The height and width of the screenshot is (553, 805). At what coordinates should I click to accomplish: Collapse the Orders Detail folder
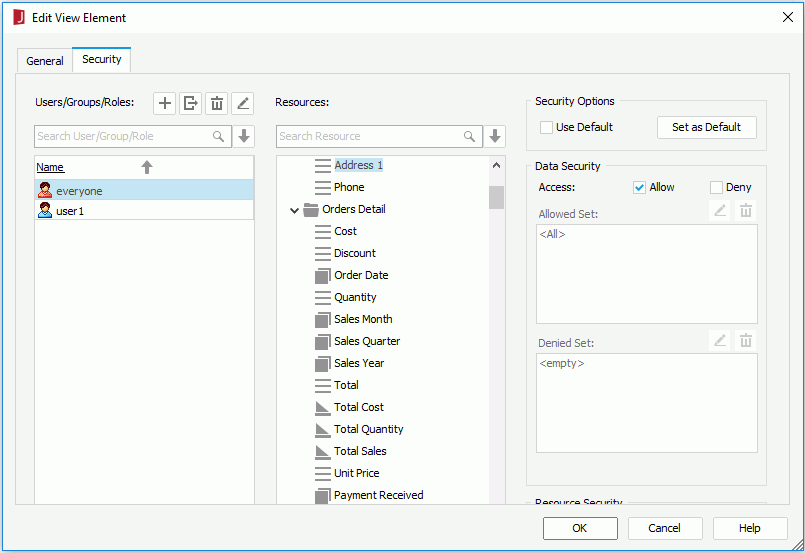coord(294,210)
